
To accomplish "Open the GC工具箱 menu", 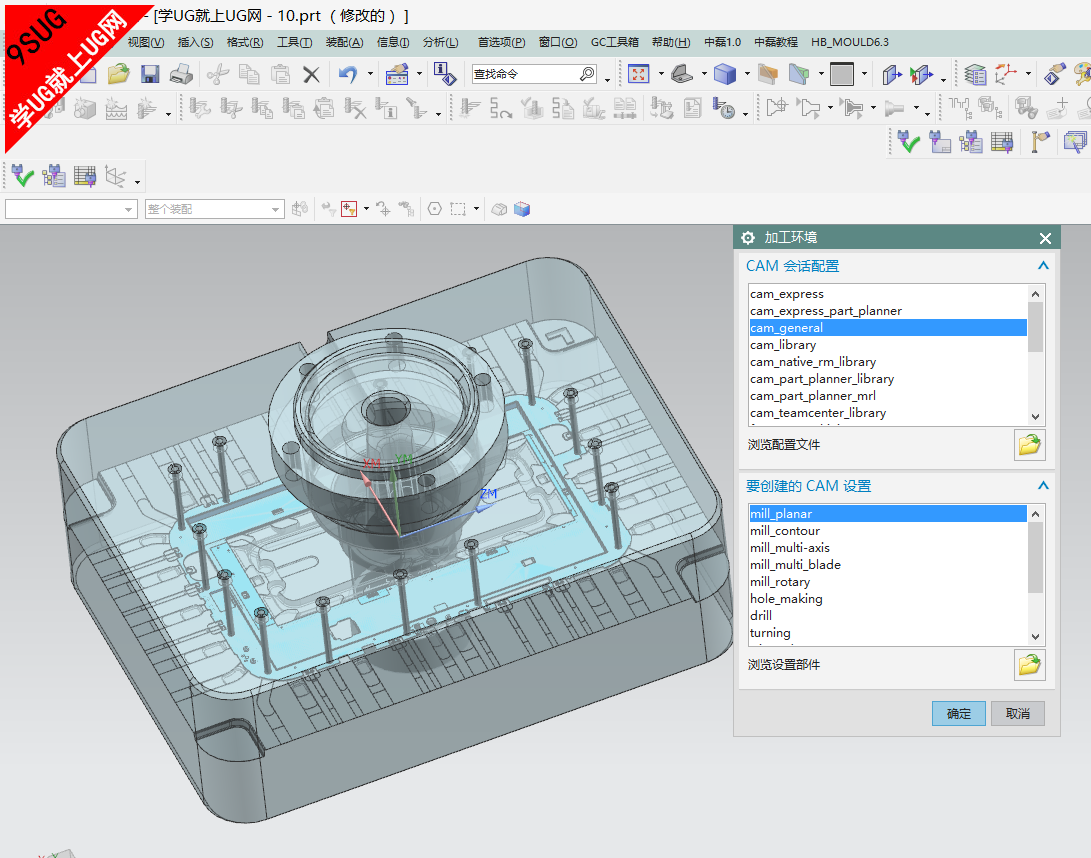I will click(x=614, y=42).
